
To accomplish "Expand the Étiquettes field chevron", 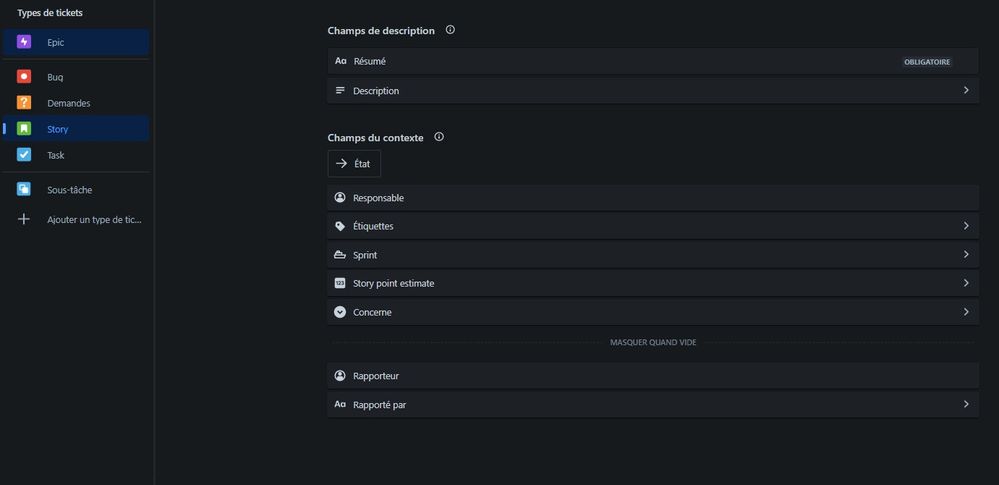I will 967,226.
